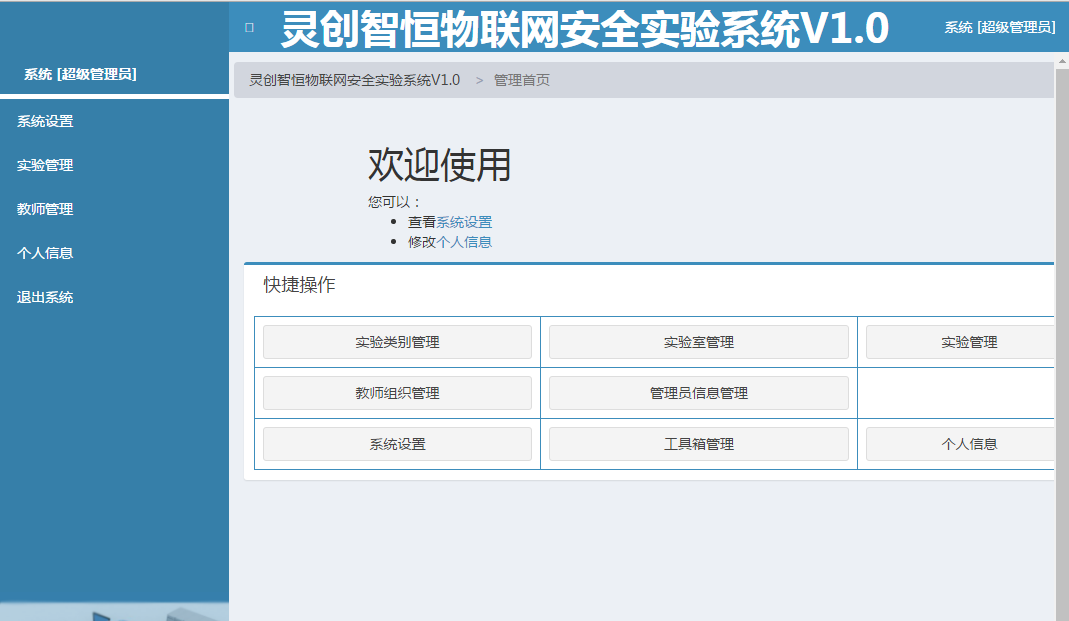The image size is (1069, 621).
Task: Click the 实验类别管理 quick action button
Action: [397, 342]
